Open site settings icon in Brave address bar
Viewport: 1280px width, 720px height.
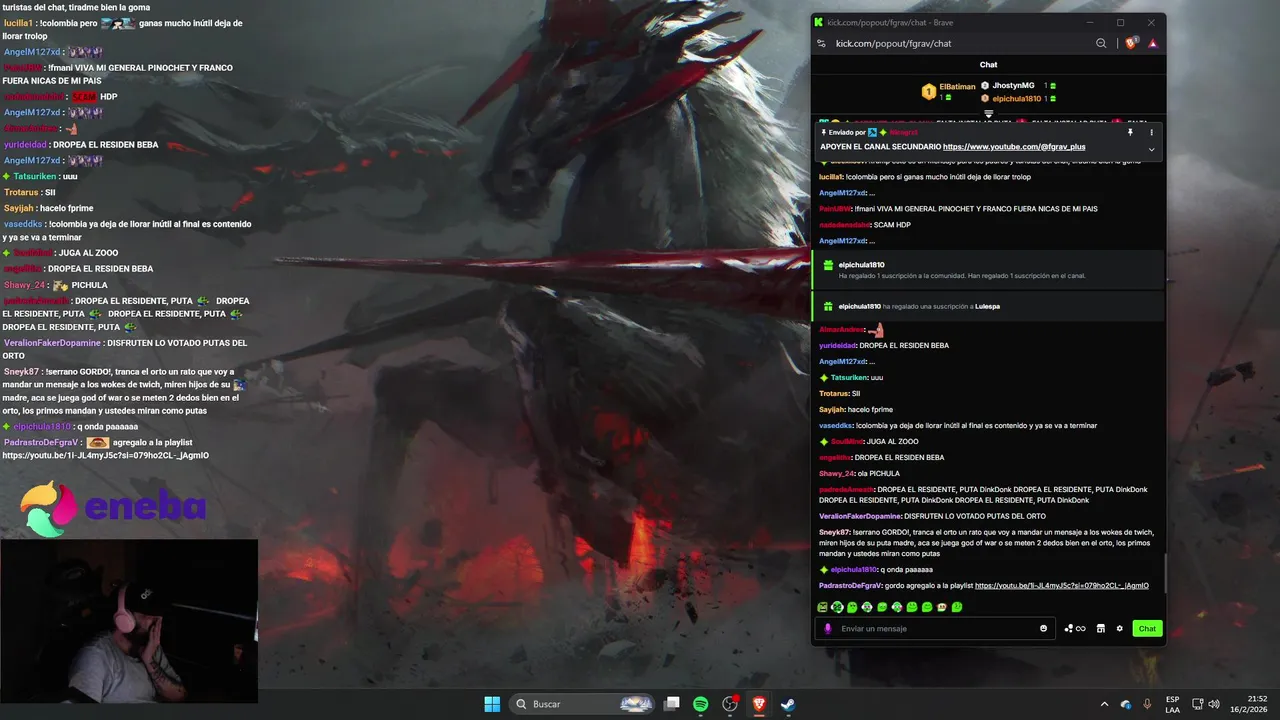pyautogui.click(x=821, y=43)
